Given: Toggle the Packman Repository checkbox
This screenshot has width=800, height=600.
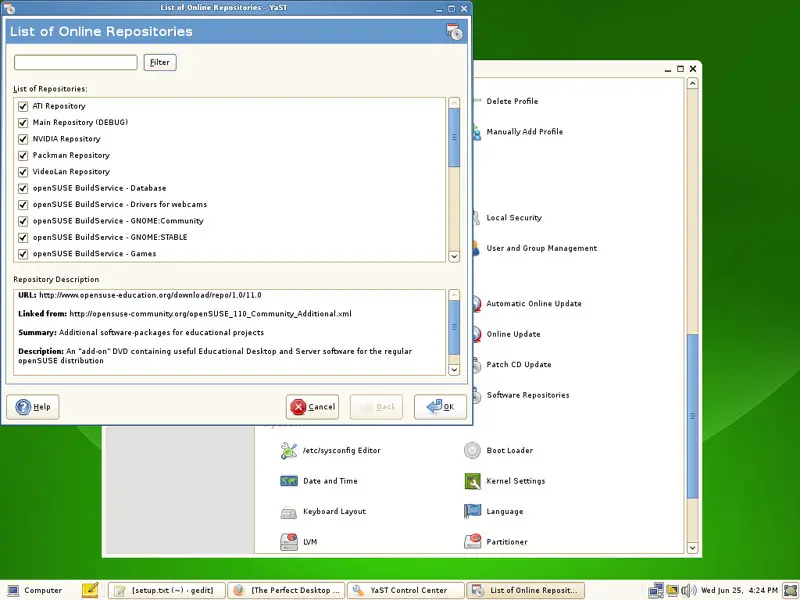Looking at the screenshot, I should click(22, 155).
